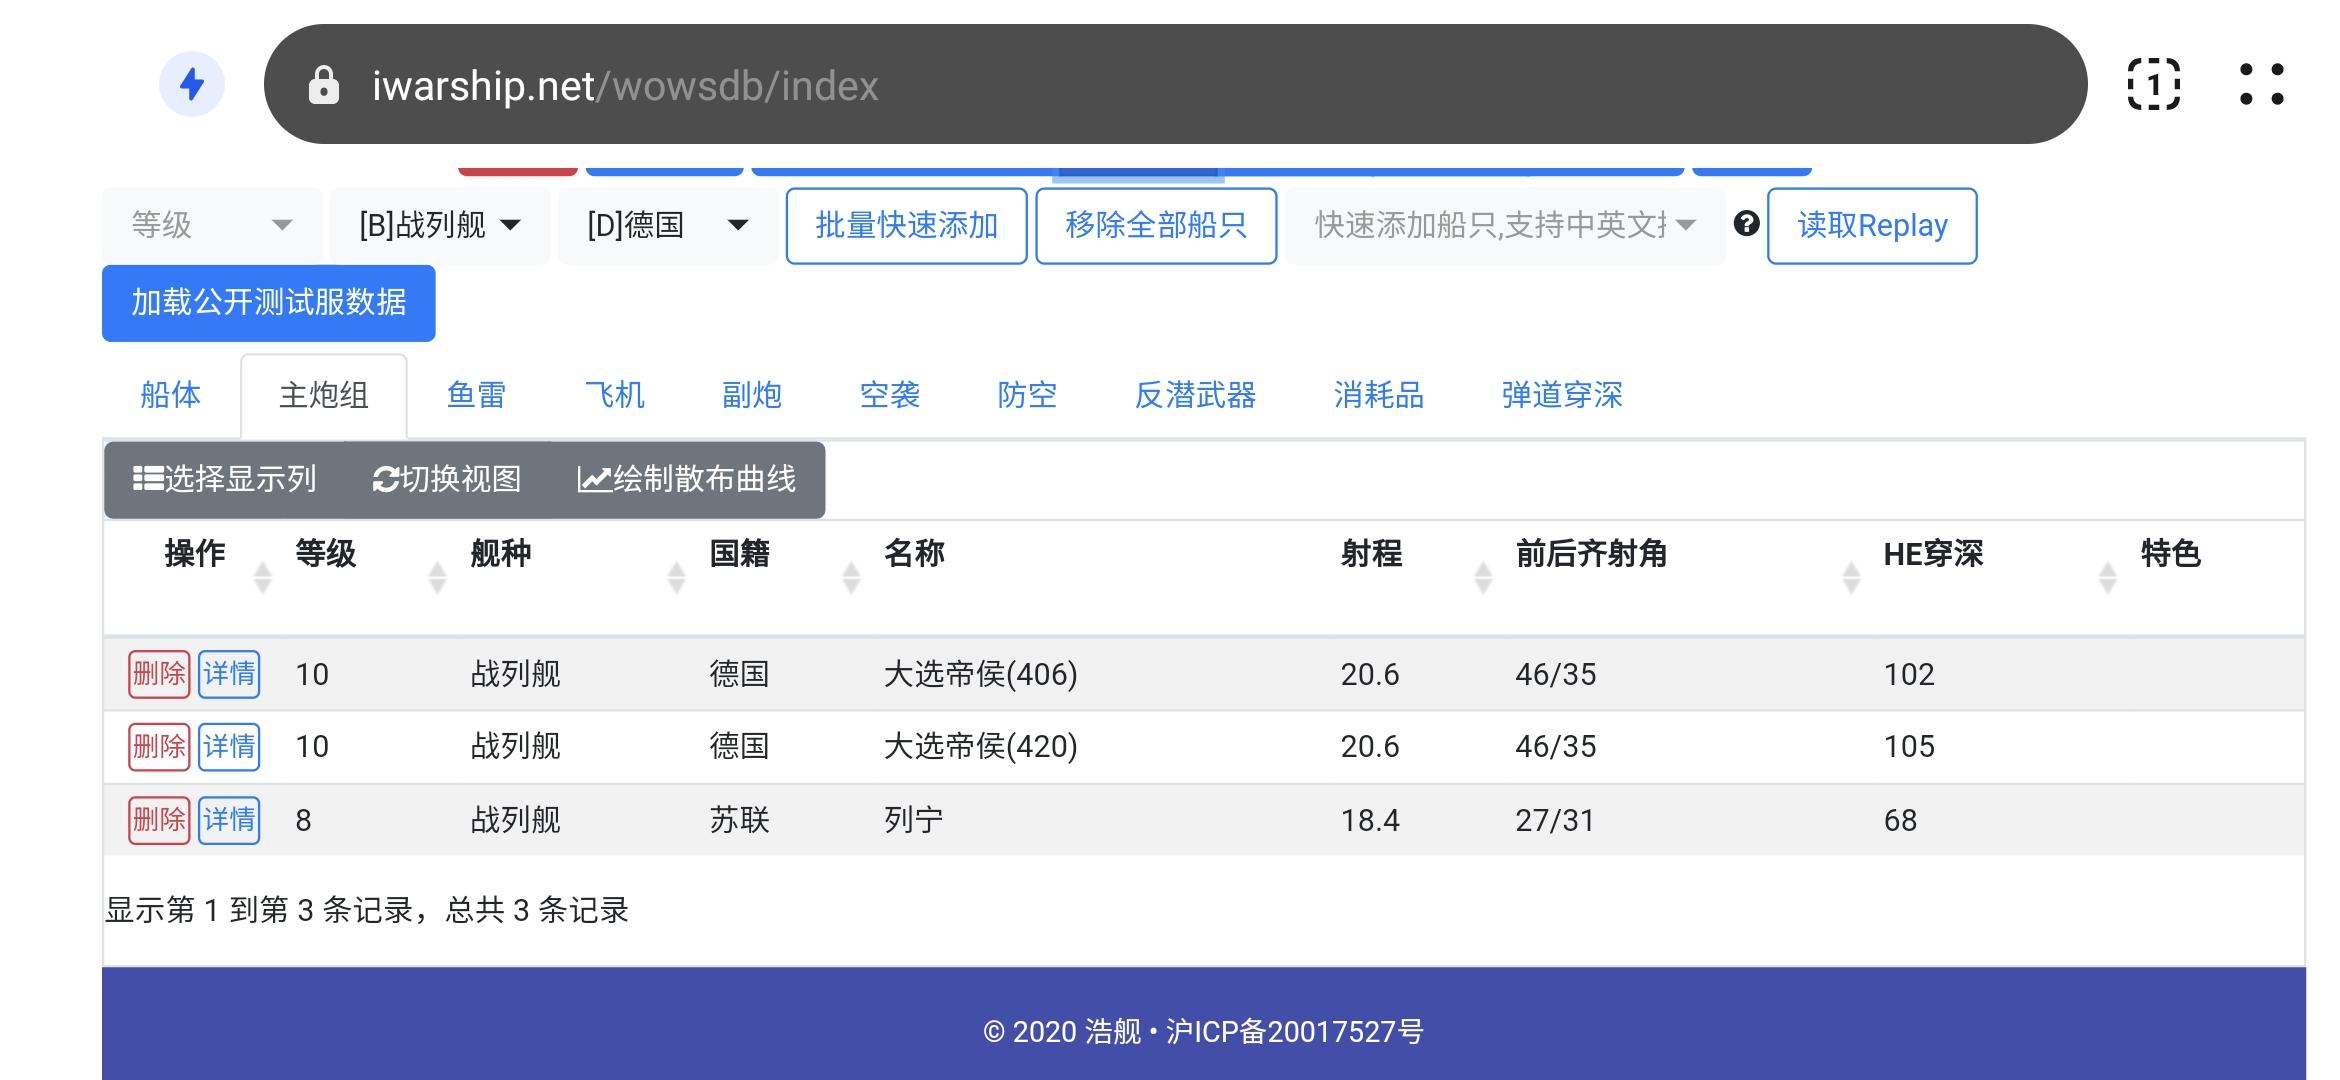Expand the 等级 tier dropdown
Viewport: 2340px width, 1080px height.
(x=212, y=226)
